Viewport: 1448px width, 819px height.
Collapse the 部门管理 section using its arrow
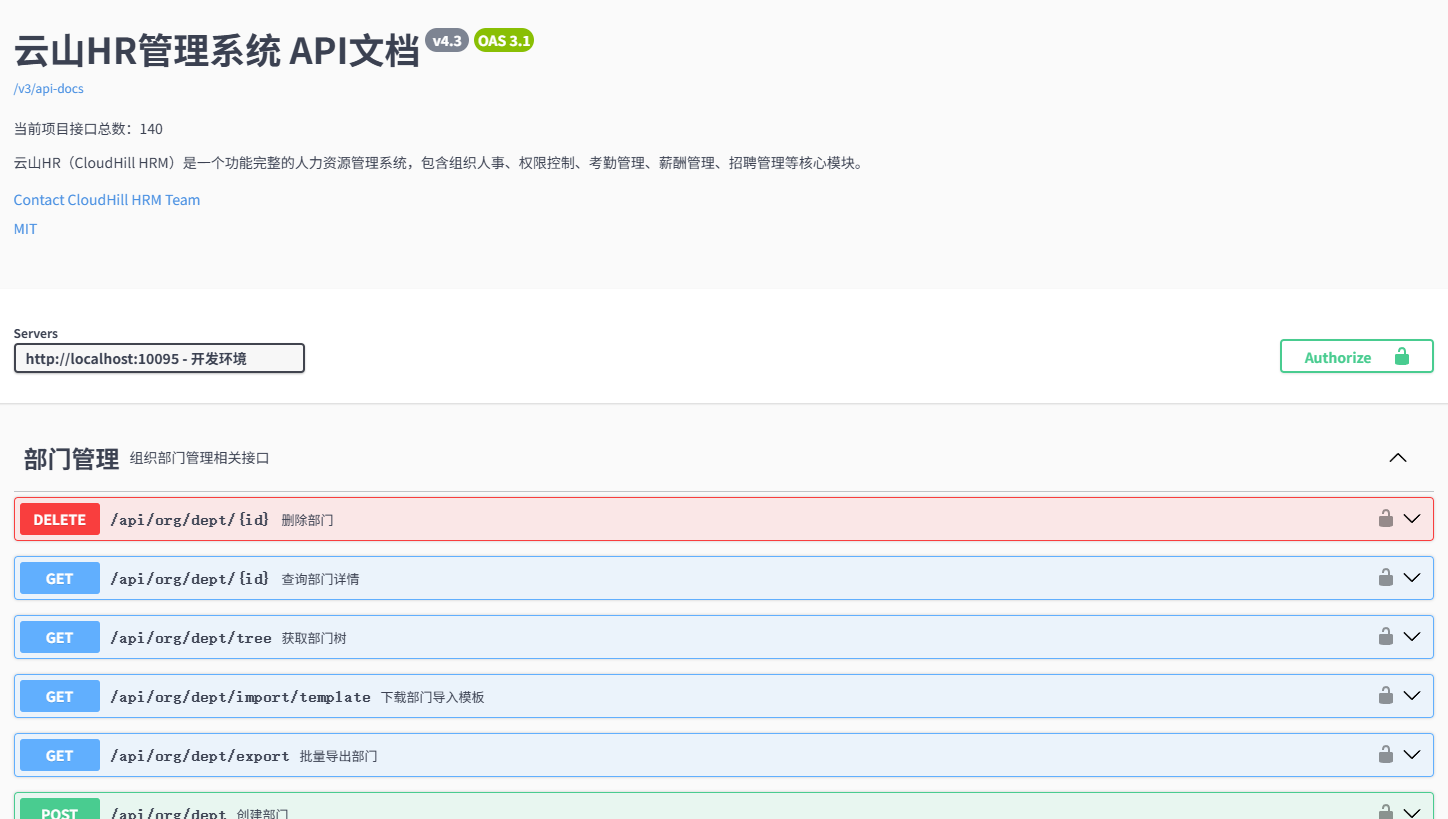[1398, 458]
